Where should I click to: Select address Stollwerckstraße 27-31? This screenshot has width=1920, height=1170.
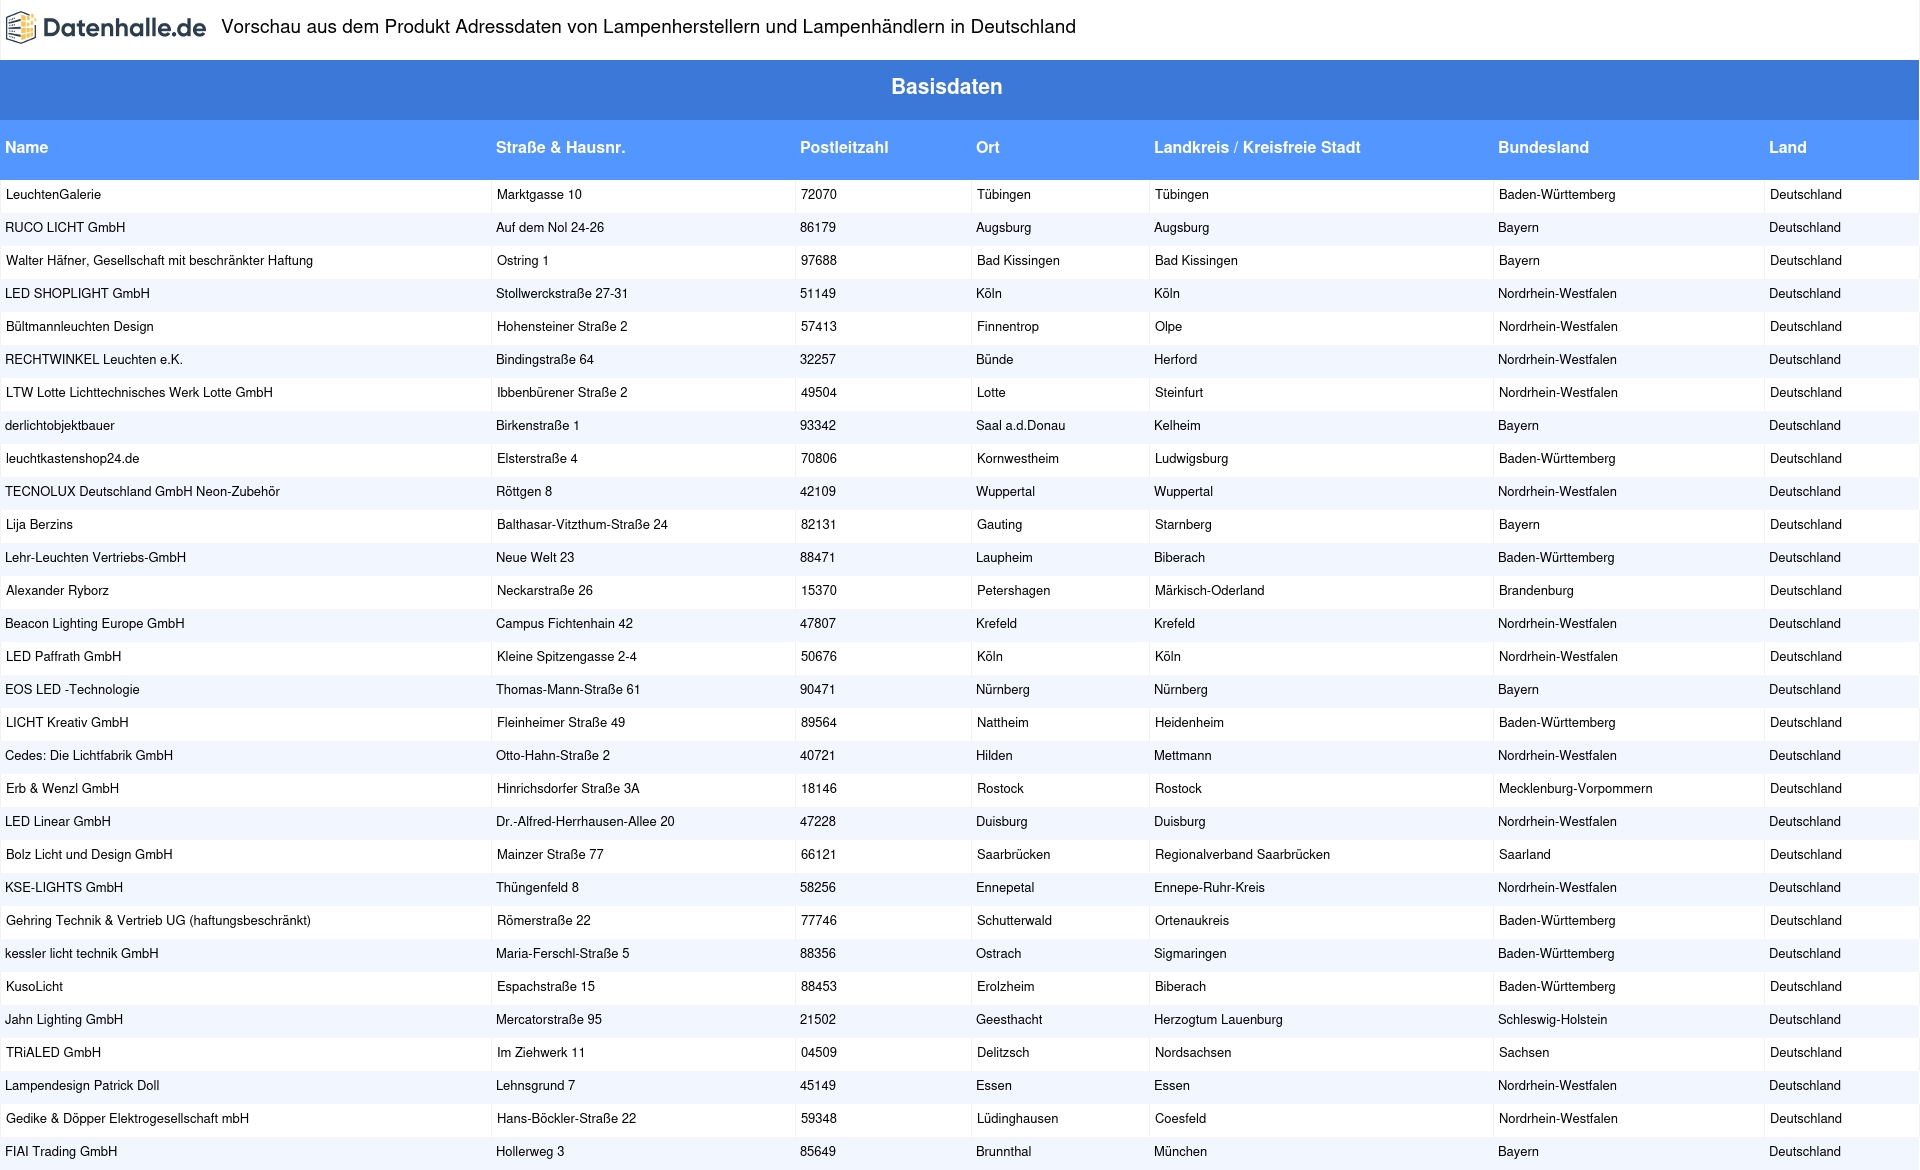tap(562, 293)
